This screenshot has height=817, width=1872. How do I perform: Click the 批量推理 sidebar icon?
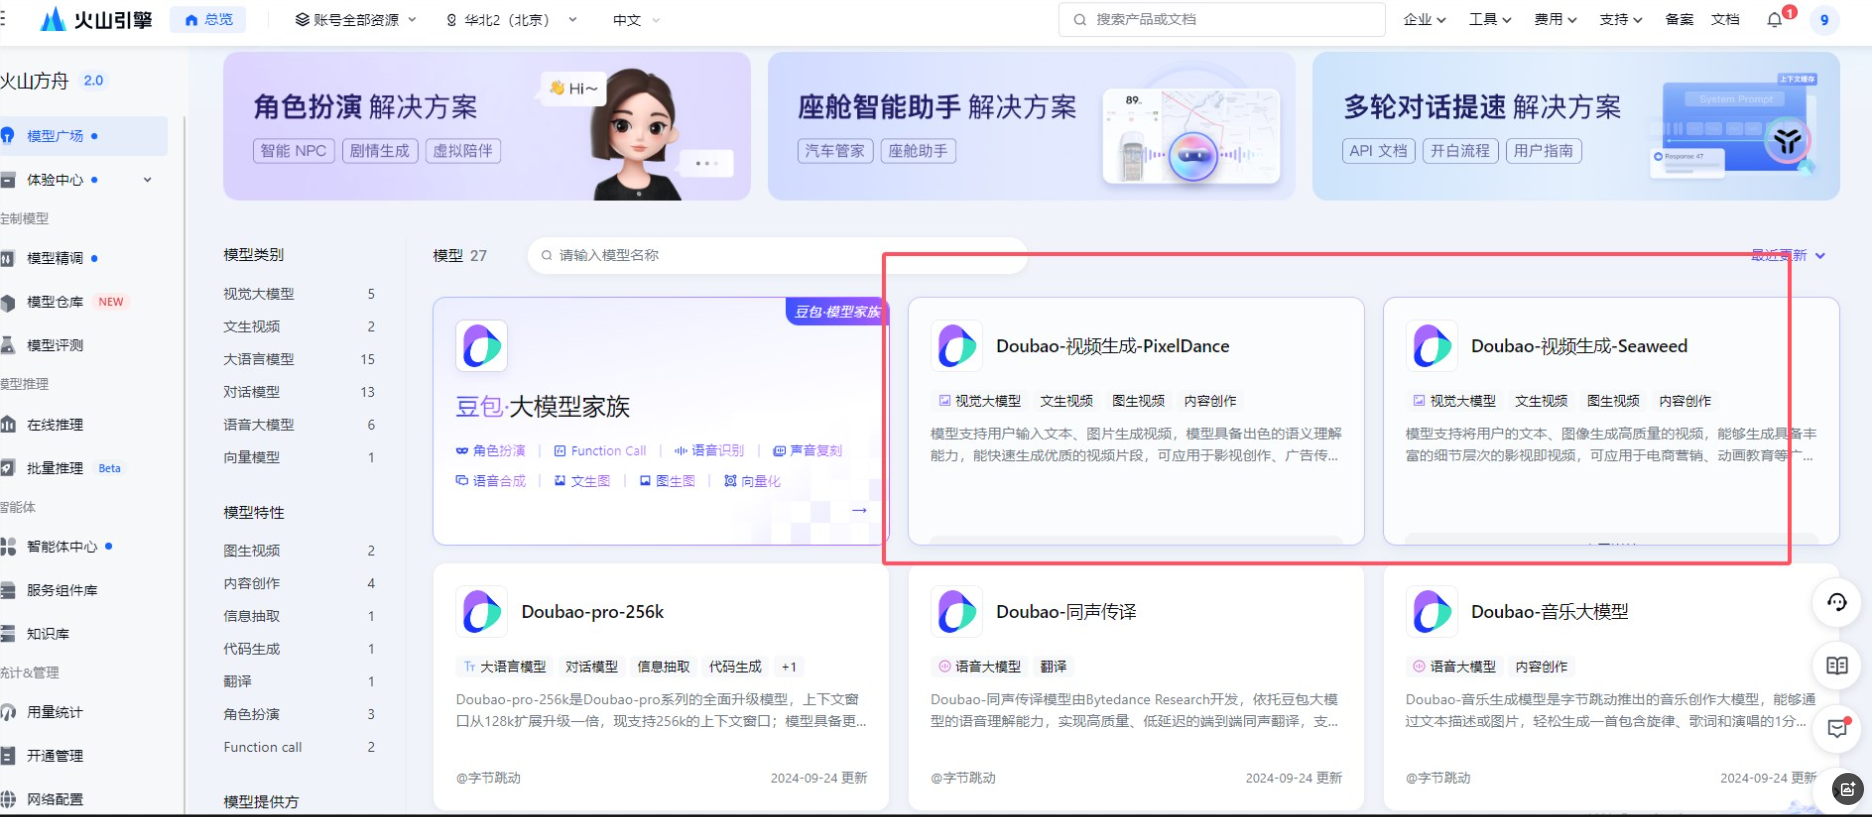8,468
